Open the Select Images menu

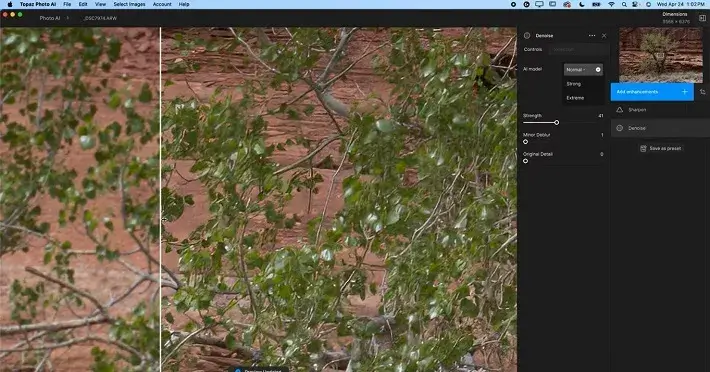point(129,4)
